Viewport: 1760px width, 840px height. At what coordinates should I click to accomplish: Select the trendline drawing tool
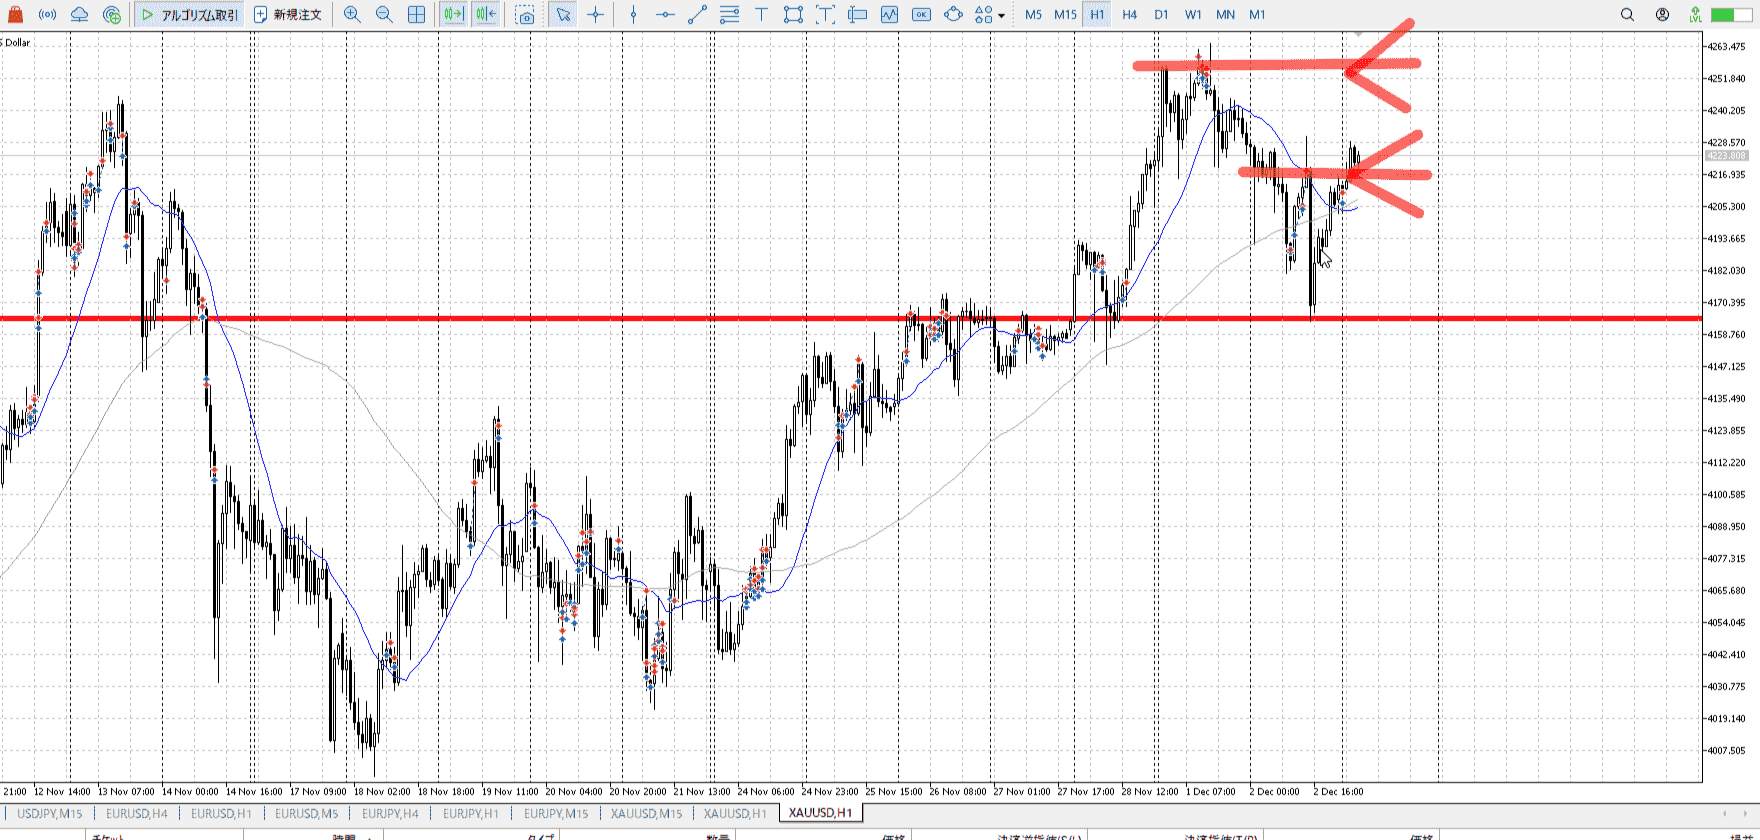697,15
